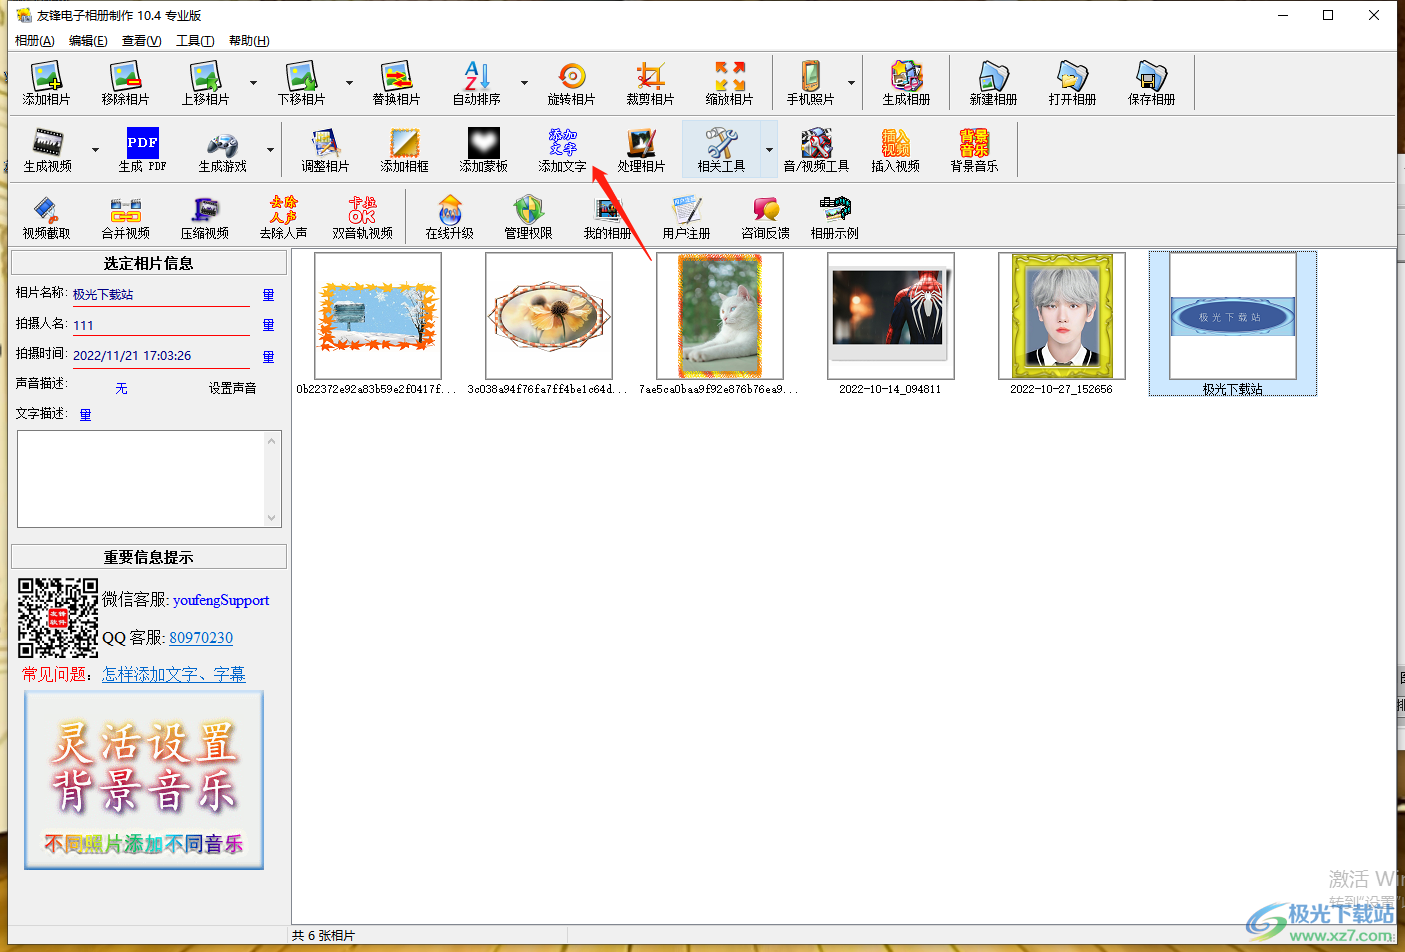Open the 怎样添加文字、字幕 help link
This screenshot has width=1405, height=952.
tap(174, 674)
